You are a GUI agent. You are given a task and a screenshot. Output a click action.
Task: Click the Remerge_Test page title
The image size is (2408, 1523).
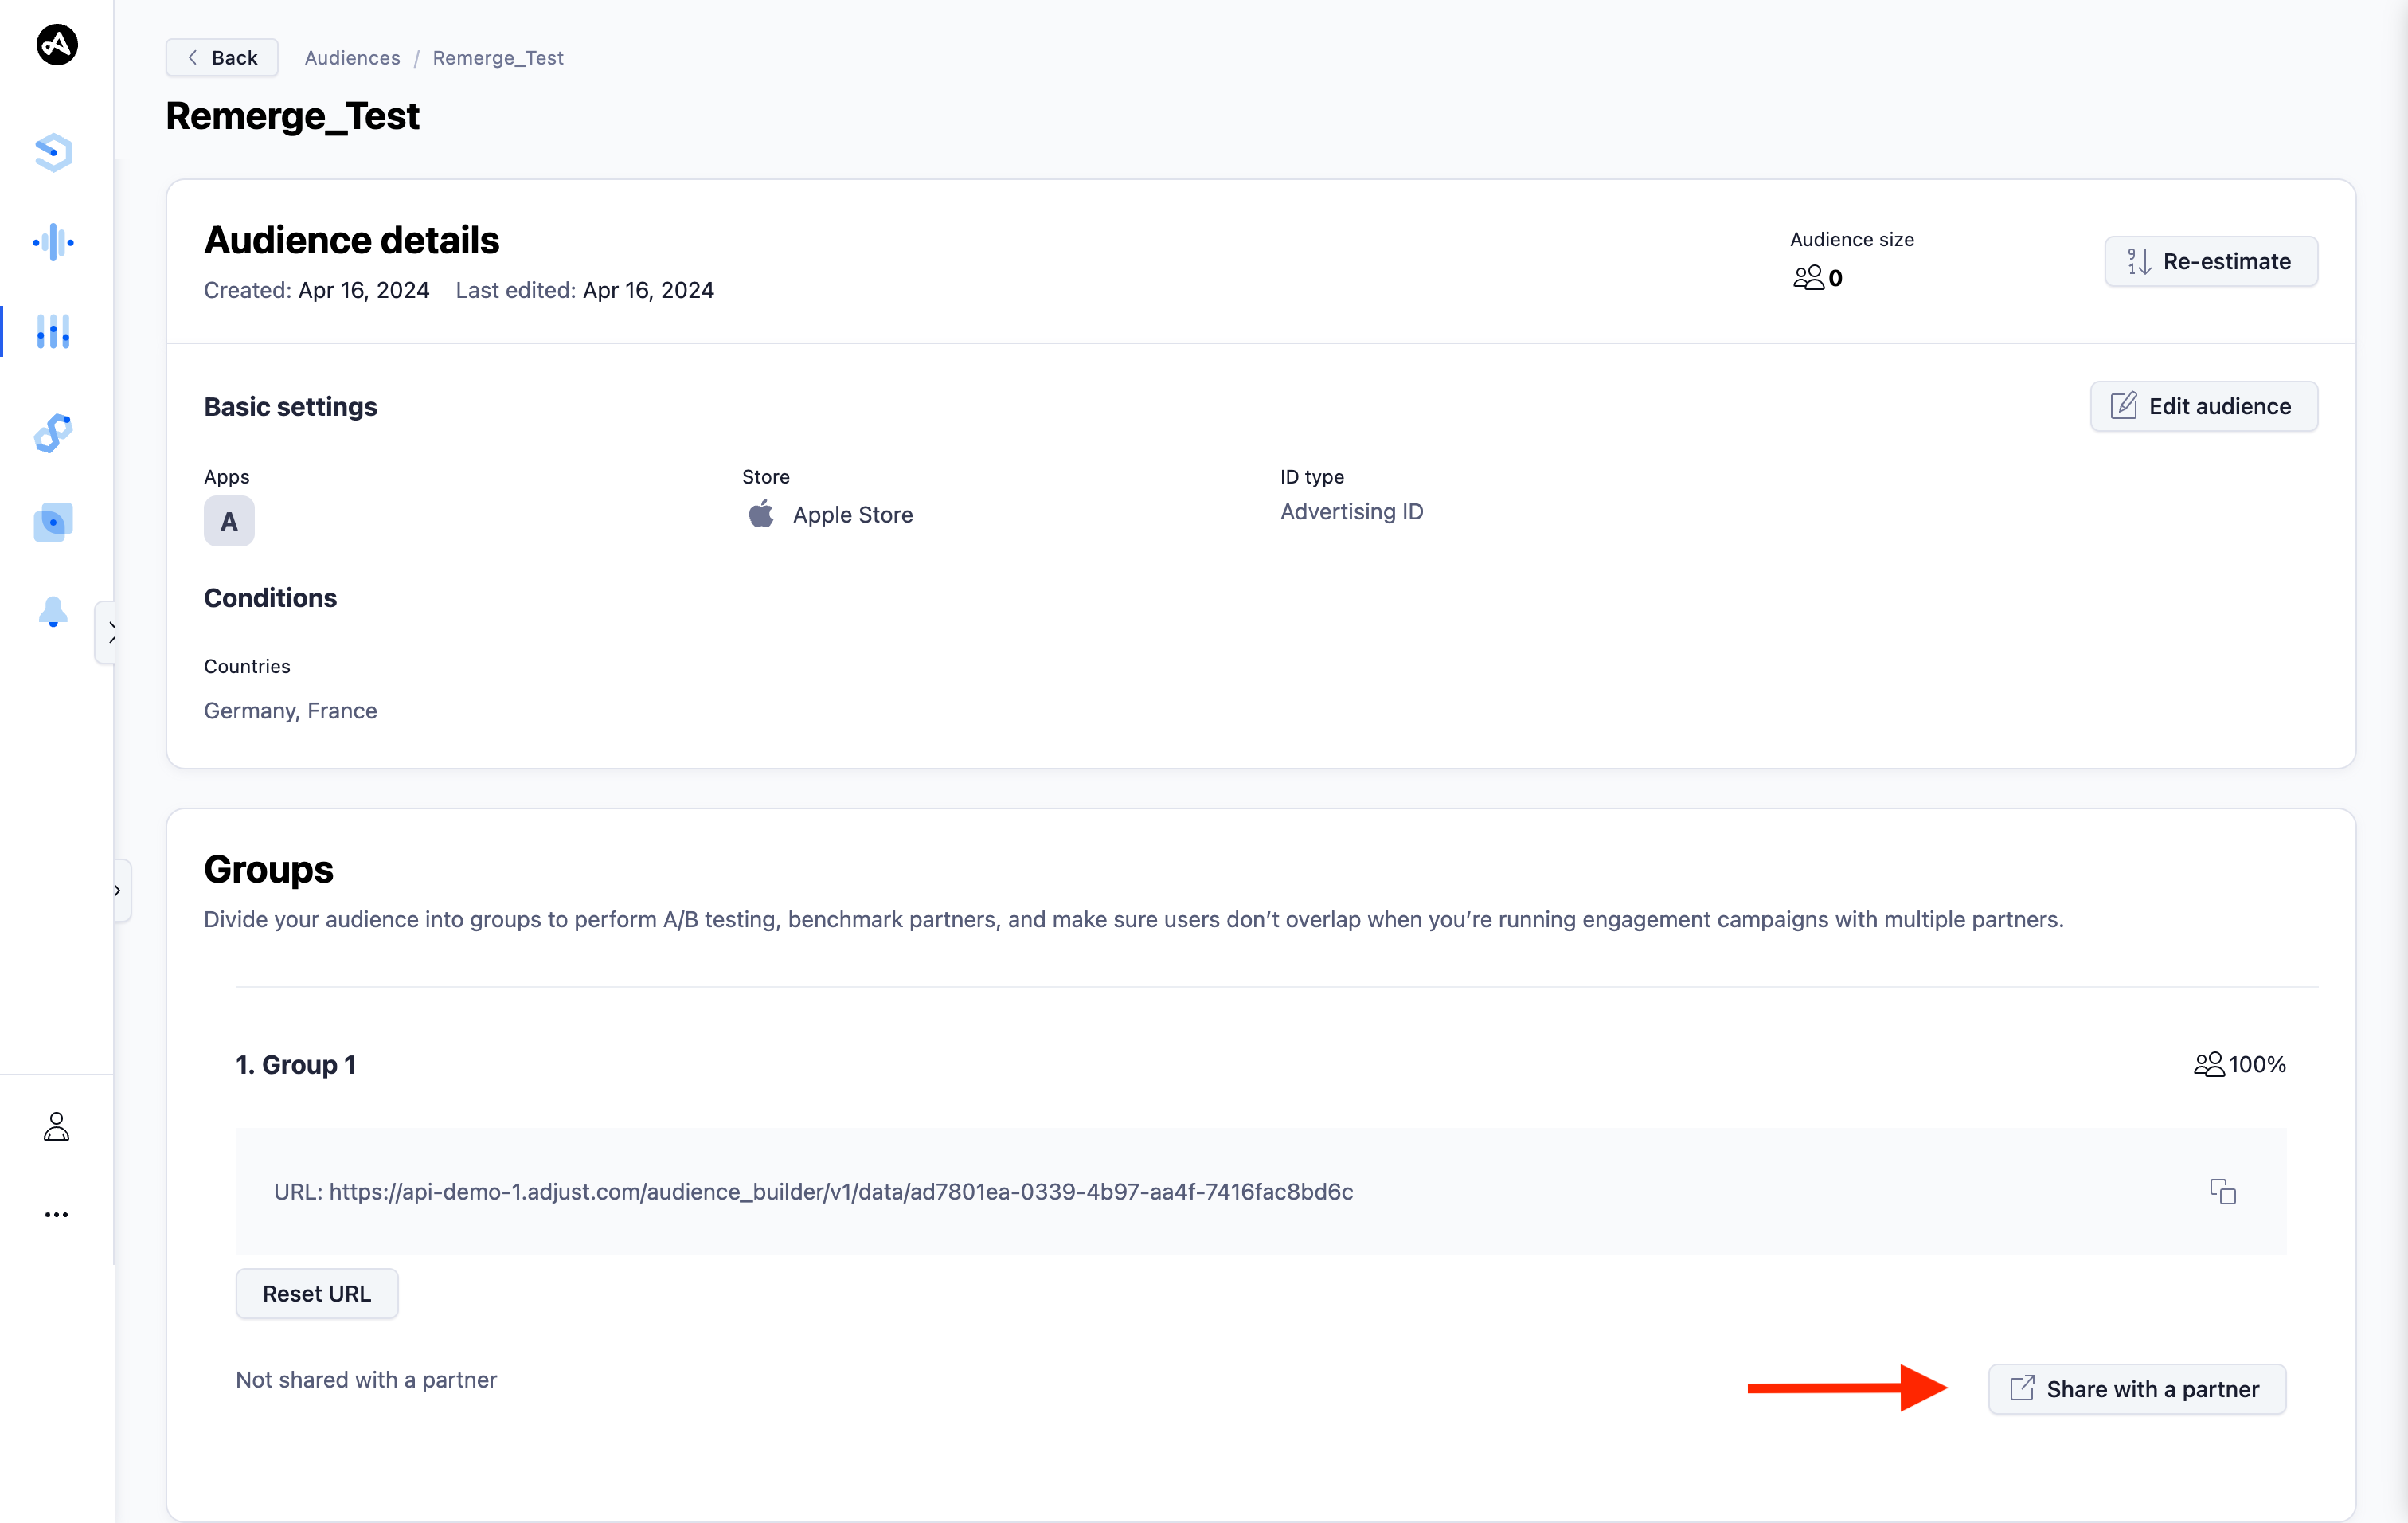pyautogui.click(x=292, y=116)
